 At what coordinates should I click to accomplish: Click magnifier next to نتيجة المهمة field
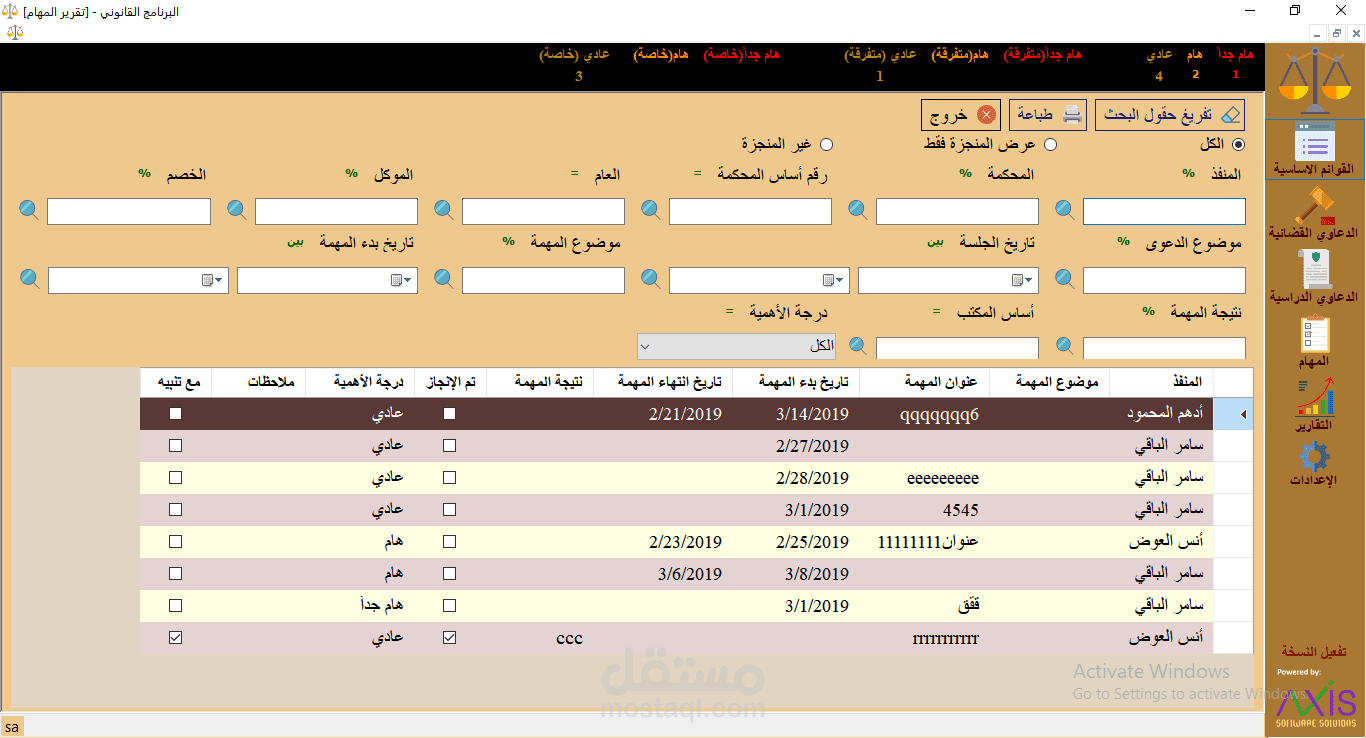[1066, 346]
